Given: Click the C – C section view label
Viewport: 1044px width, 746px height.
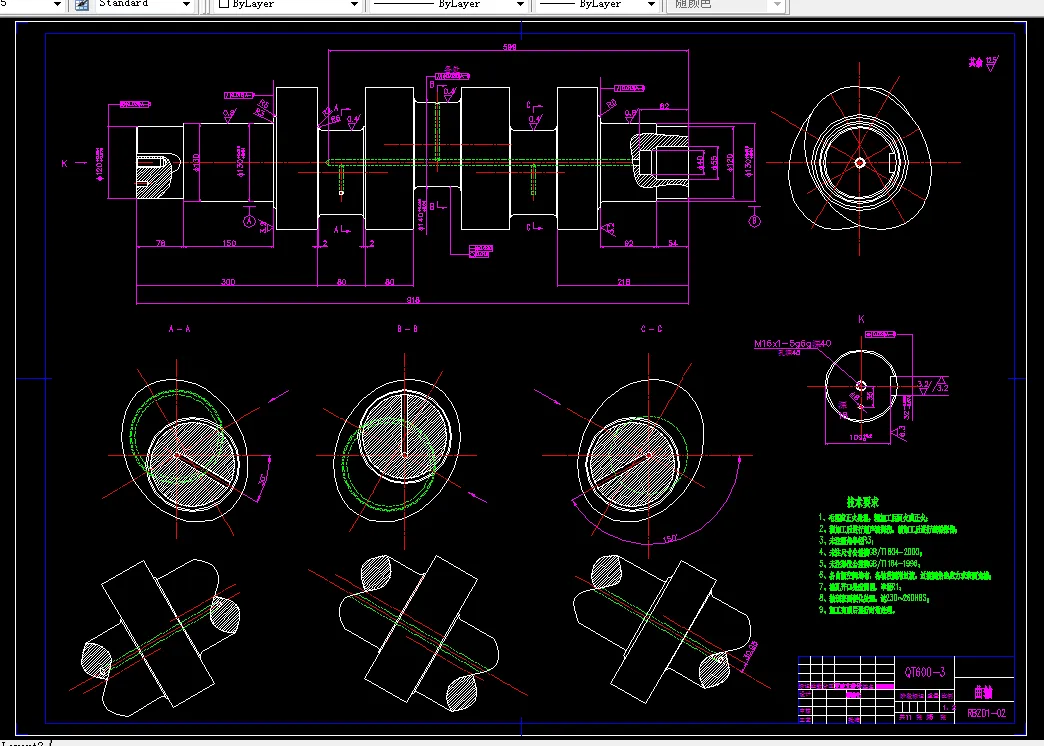Looking at the screenshot, I should coord(651,328).
